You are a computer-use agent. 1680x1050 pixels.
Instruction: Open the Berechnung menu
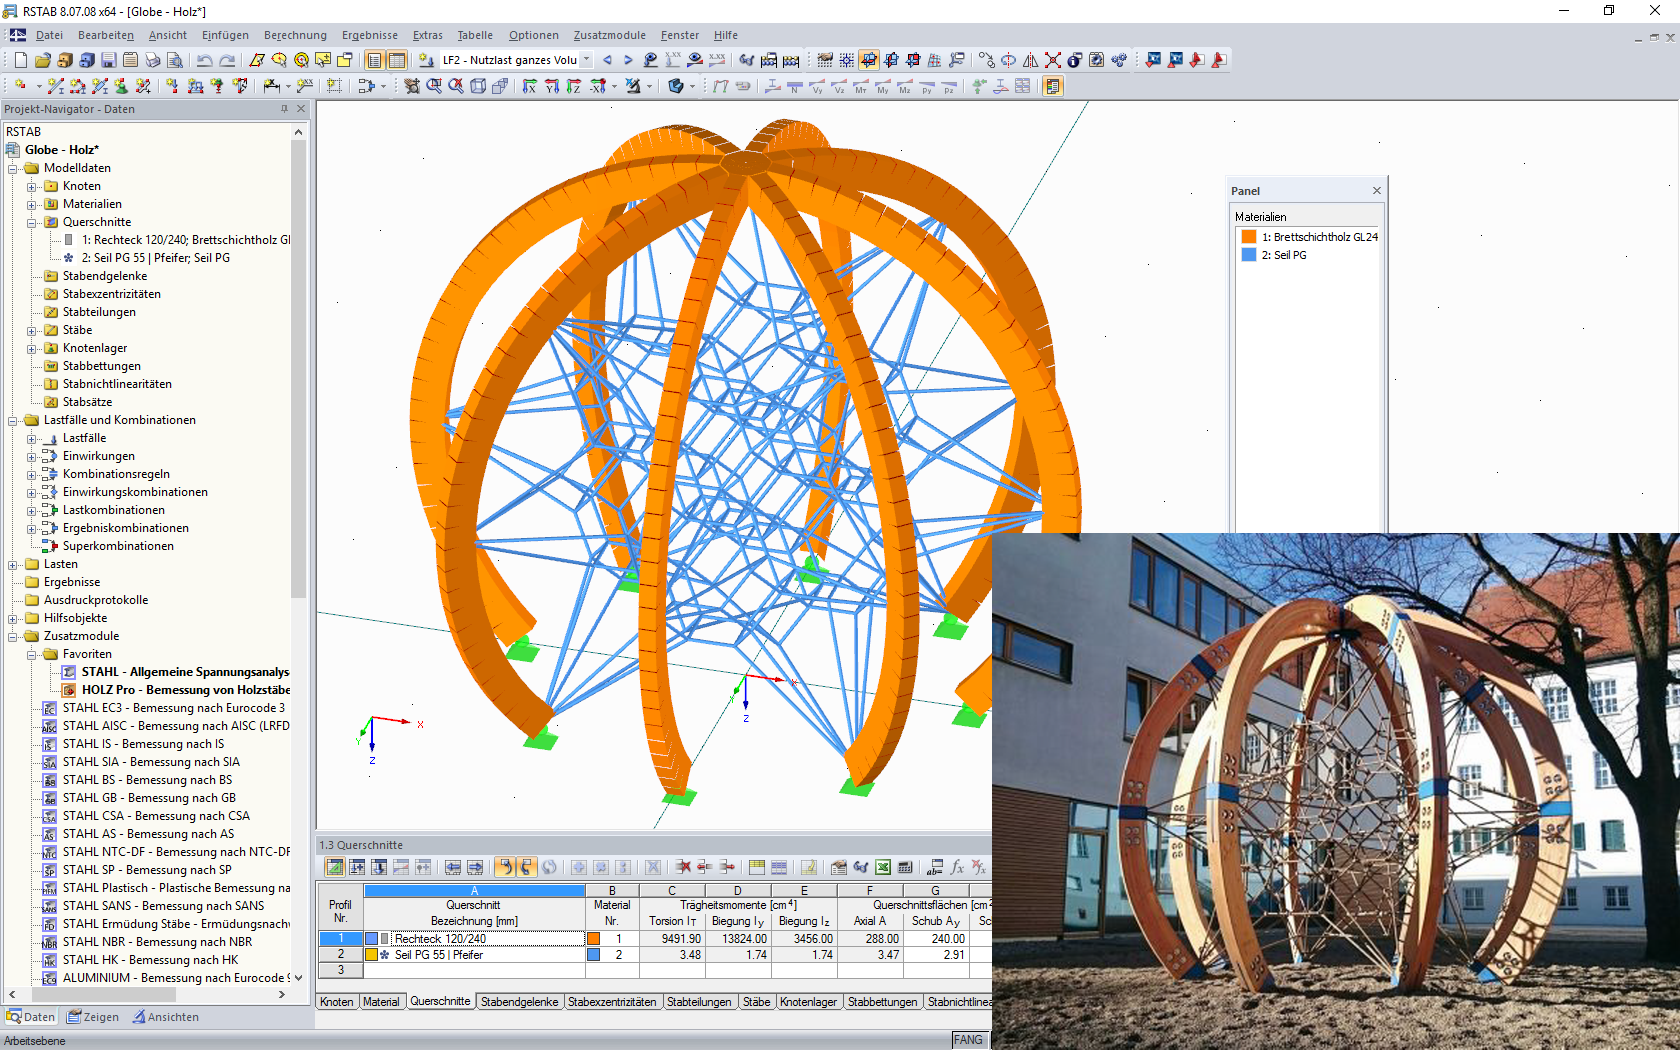point(295,35)
